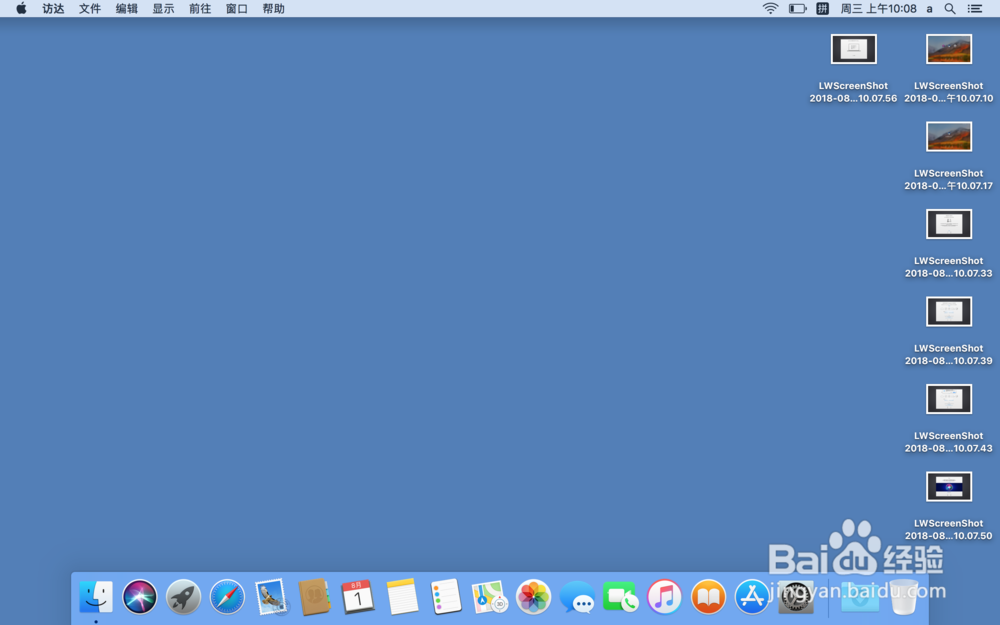Open the 编辑 menu

(126, 8)
